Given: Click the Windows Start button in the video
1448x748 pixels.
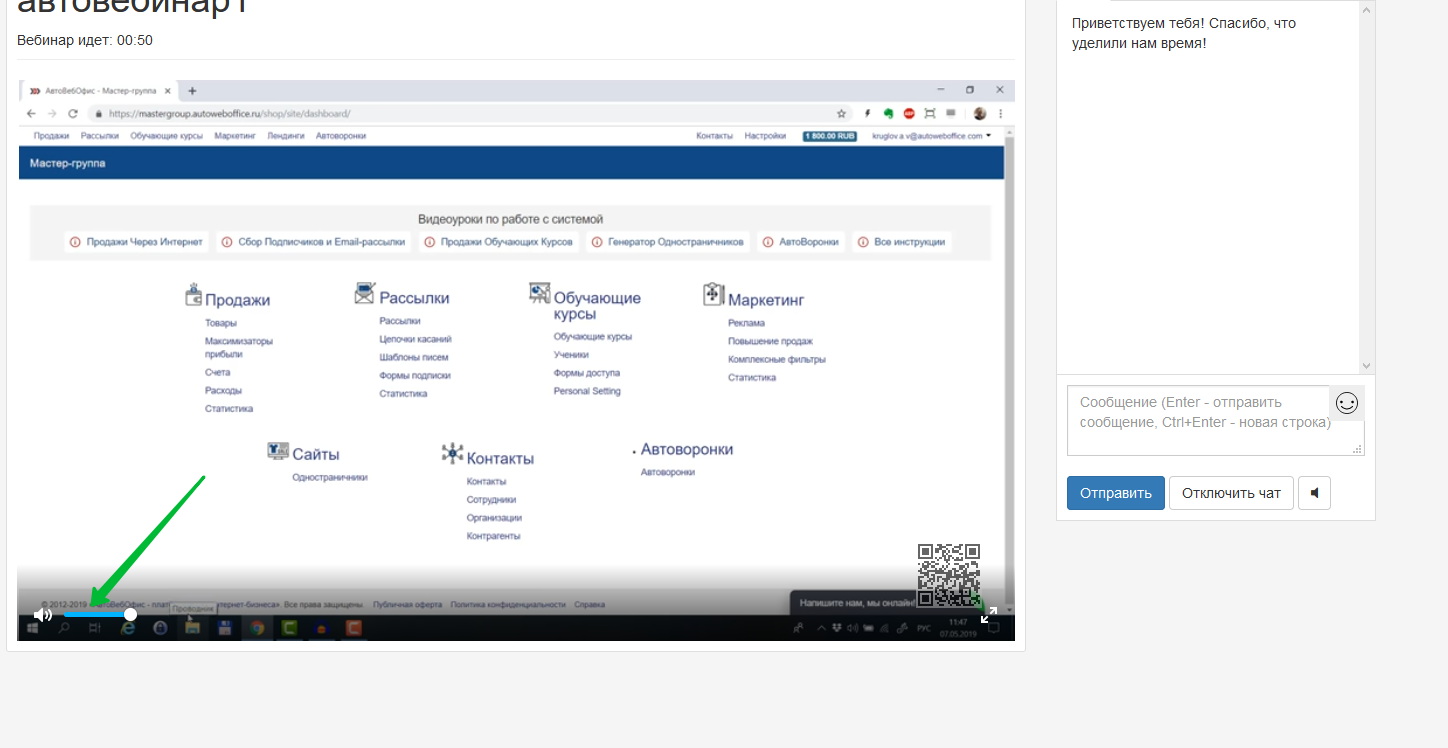Looking at the screenshot, I should pos(32,628).
